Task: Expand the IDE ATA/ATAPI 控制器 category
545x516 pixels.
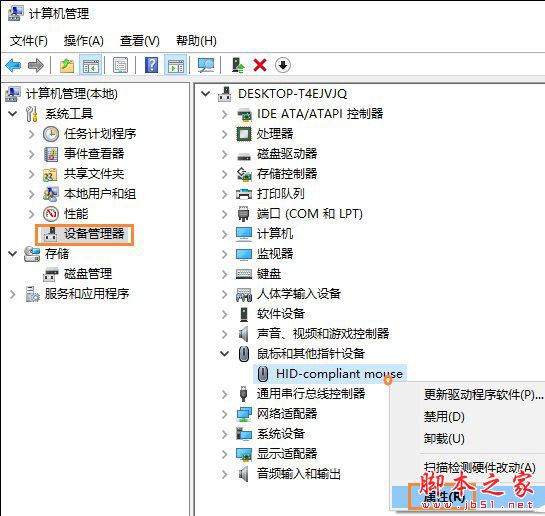Action: pyautogui.click(x=225, y=114)
